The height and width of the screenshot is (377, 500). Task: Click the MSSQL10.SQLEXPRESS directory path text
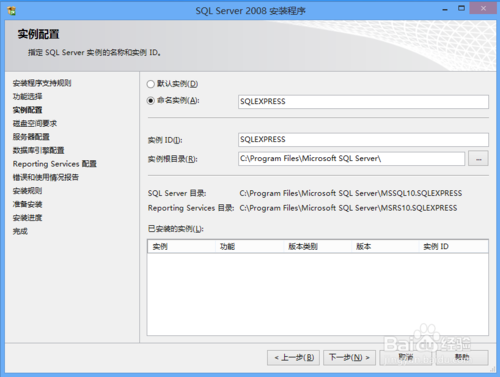(x=351, y=193)
